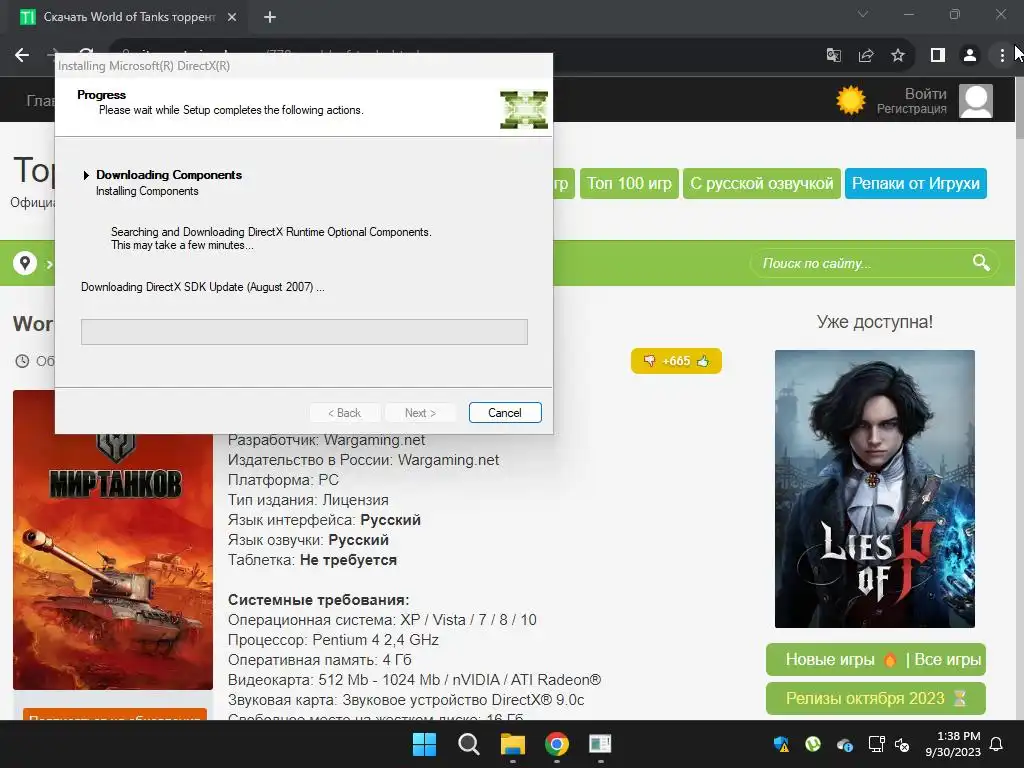Cancel the DirectX installation
Viewport: 1024px width, 768px height.
pos(505,413)
